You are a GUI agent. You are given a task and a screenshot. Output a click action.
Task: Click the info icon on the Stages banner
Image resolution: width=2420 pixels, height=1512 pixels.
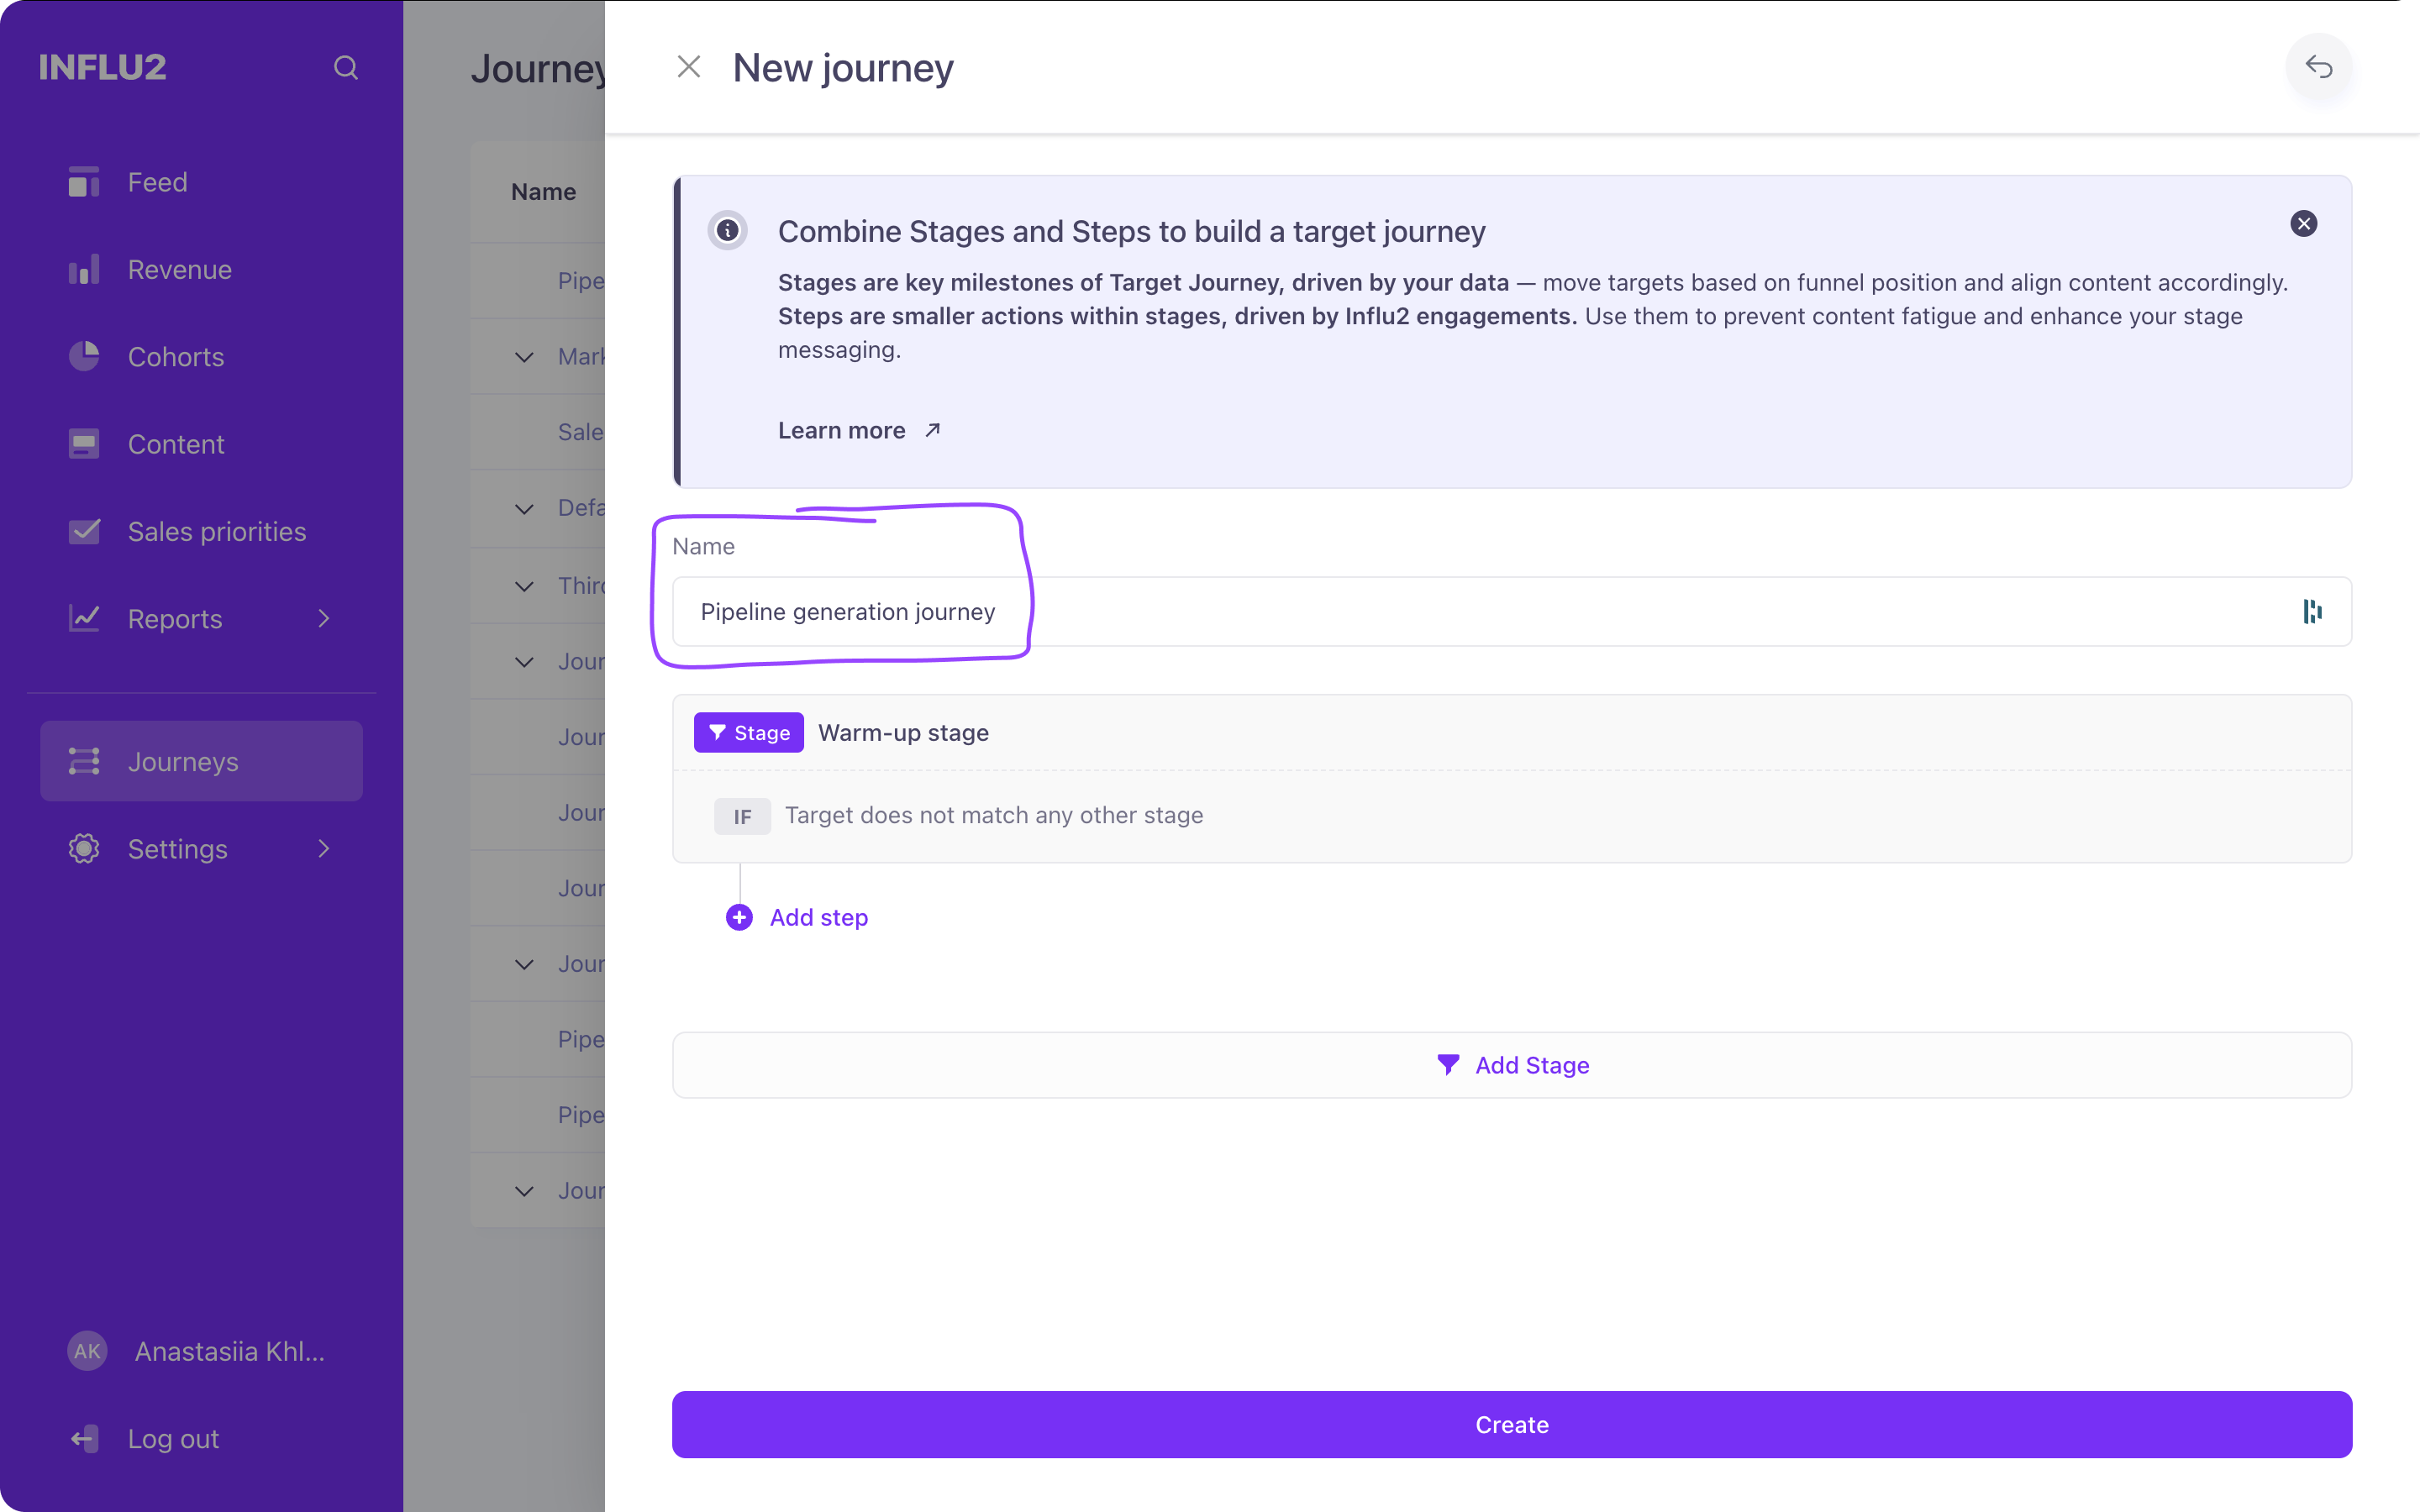click(x=727, y=230)
